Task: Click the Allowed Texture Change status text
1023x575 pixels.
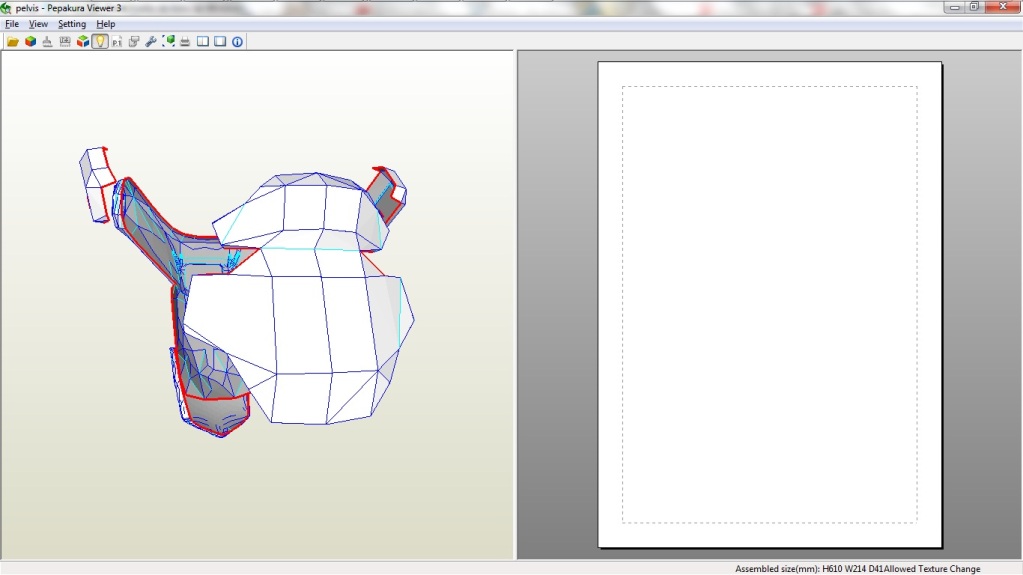Action: coord(932,568)
